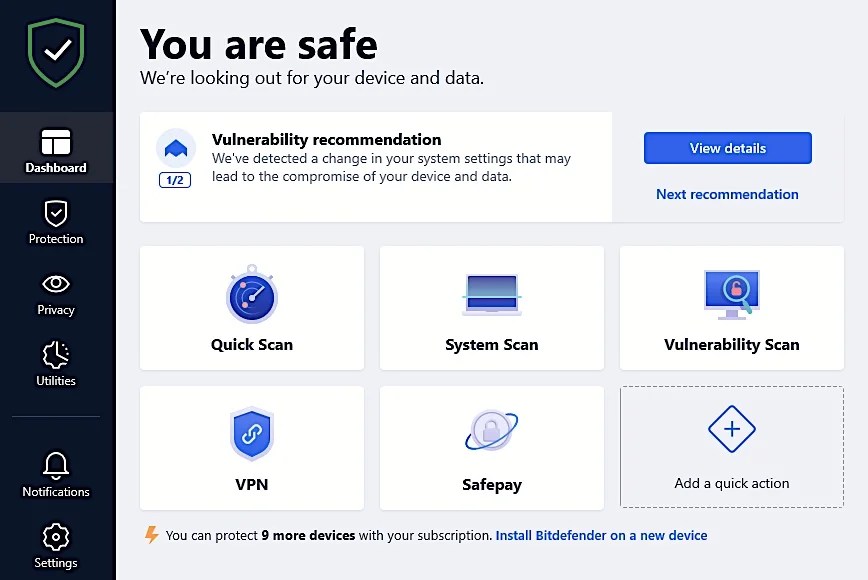Screen dimensions: 868x580
Task: Click Install Bitdefender on a new device
Action: (601, 535)
